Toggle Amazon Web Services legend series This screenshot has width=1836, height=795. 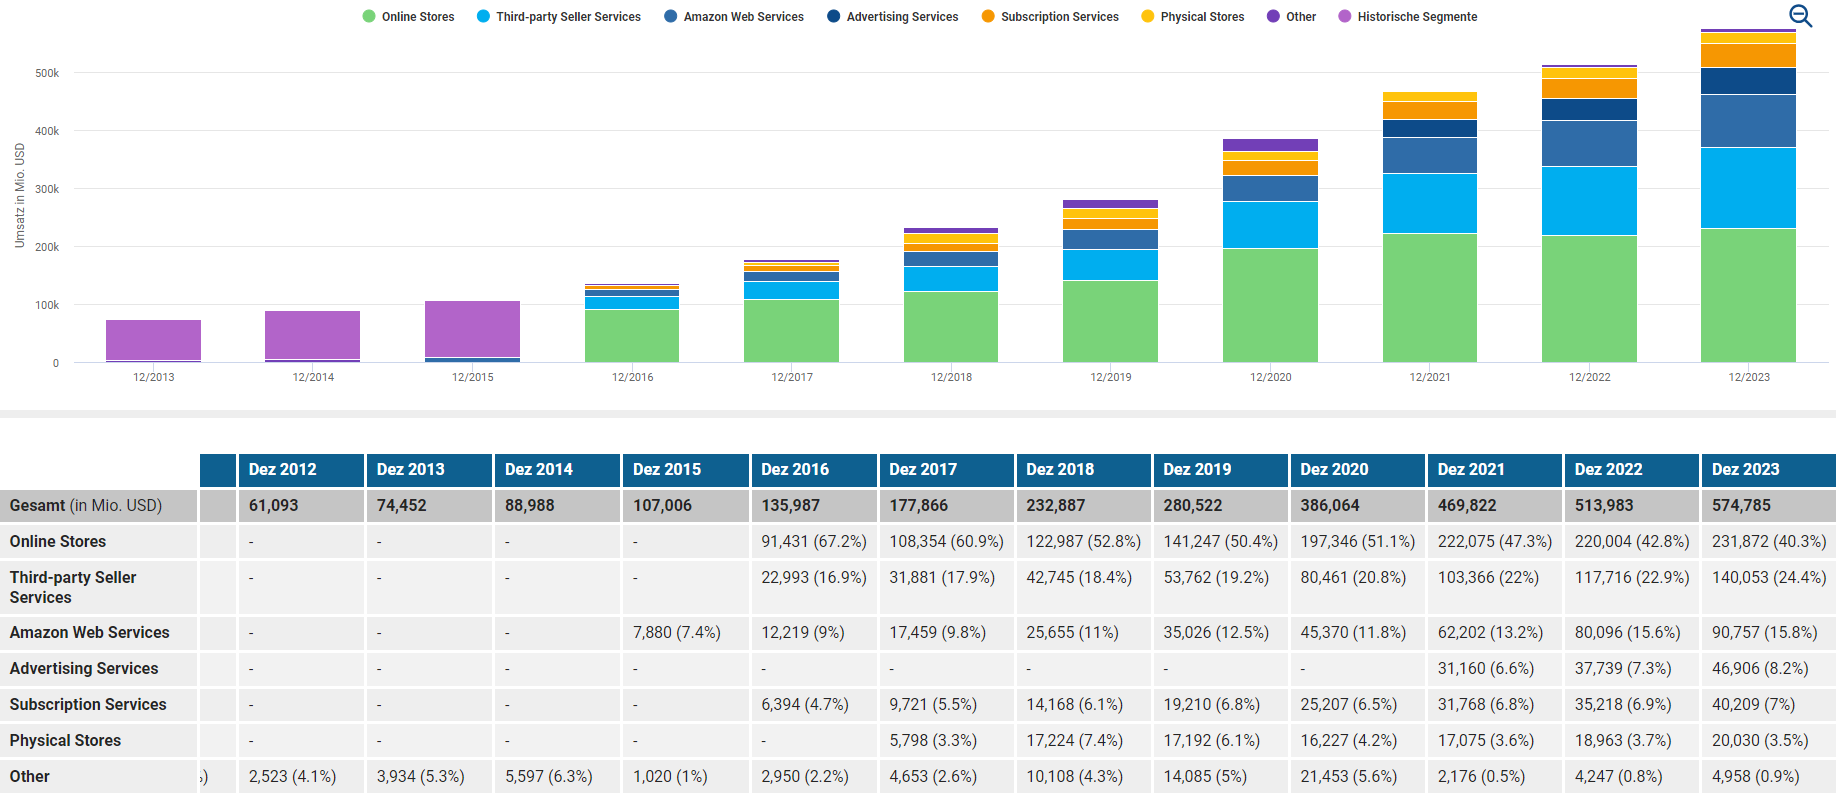[x=734, y=17]
